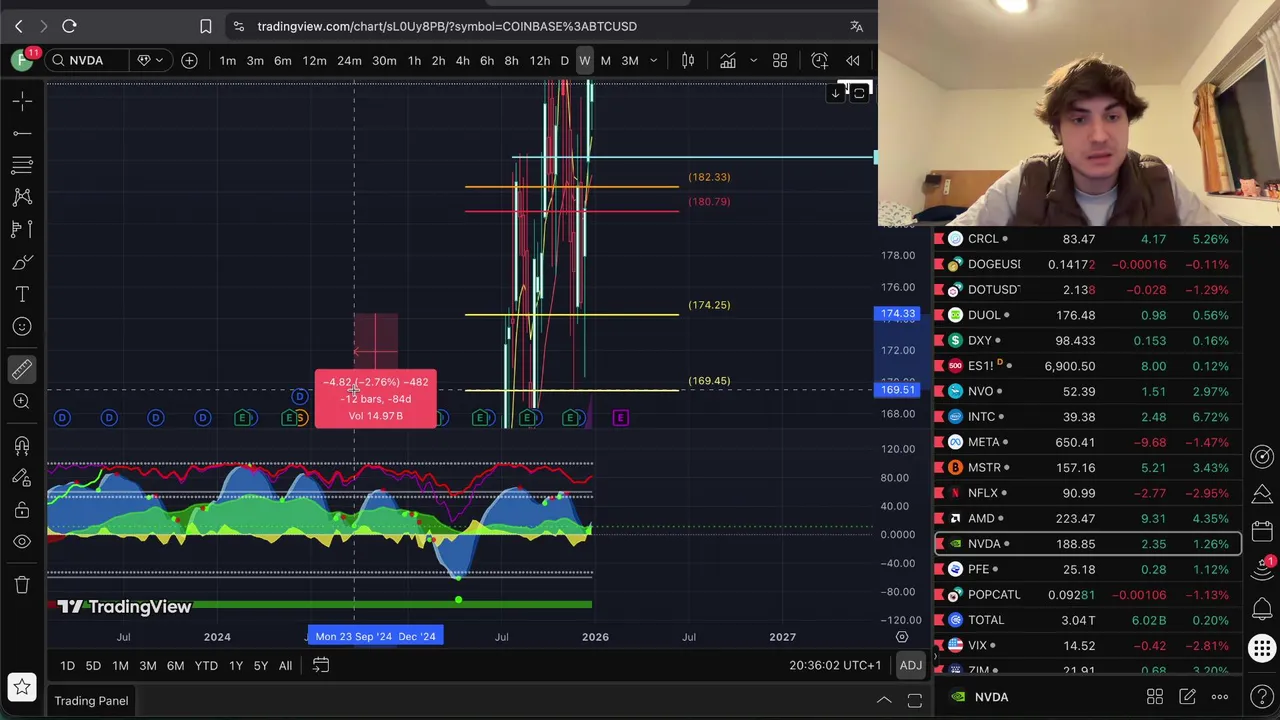The height and width of the screenshot is (720, 1280).
Task: Click the maximize pane icon top right of chart
Action: pos(859,93)
